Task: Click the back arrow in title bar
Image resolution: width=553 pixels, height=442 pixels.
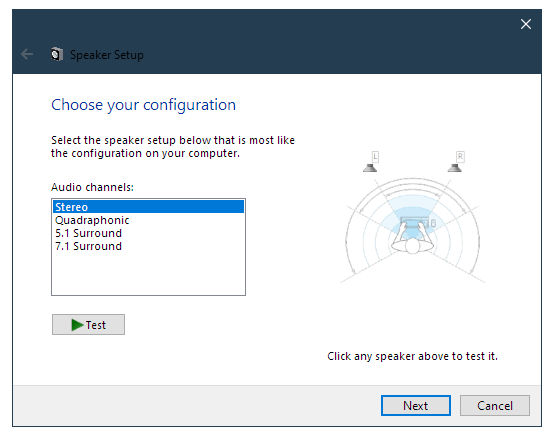Action: (x=27, y=54)
